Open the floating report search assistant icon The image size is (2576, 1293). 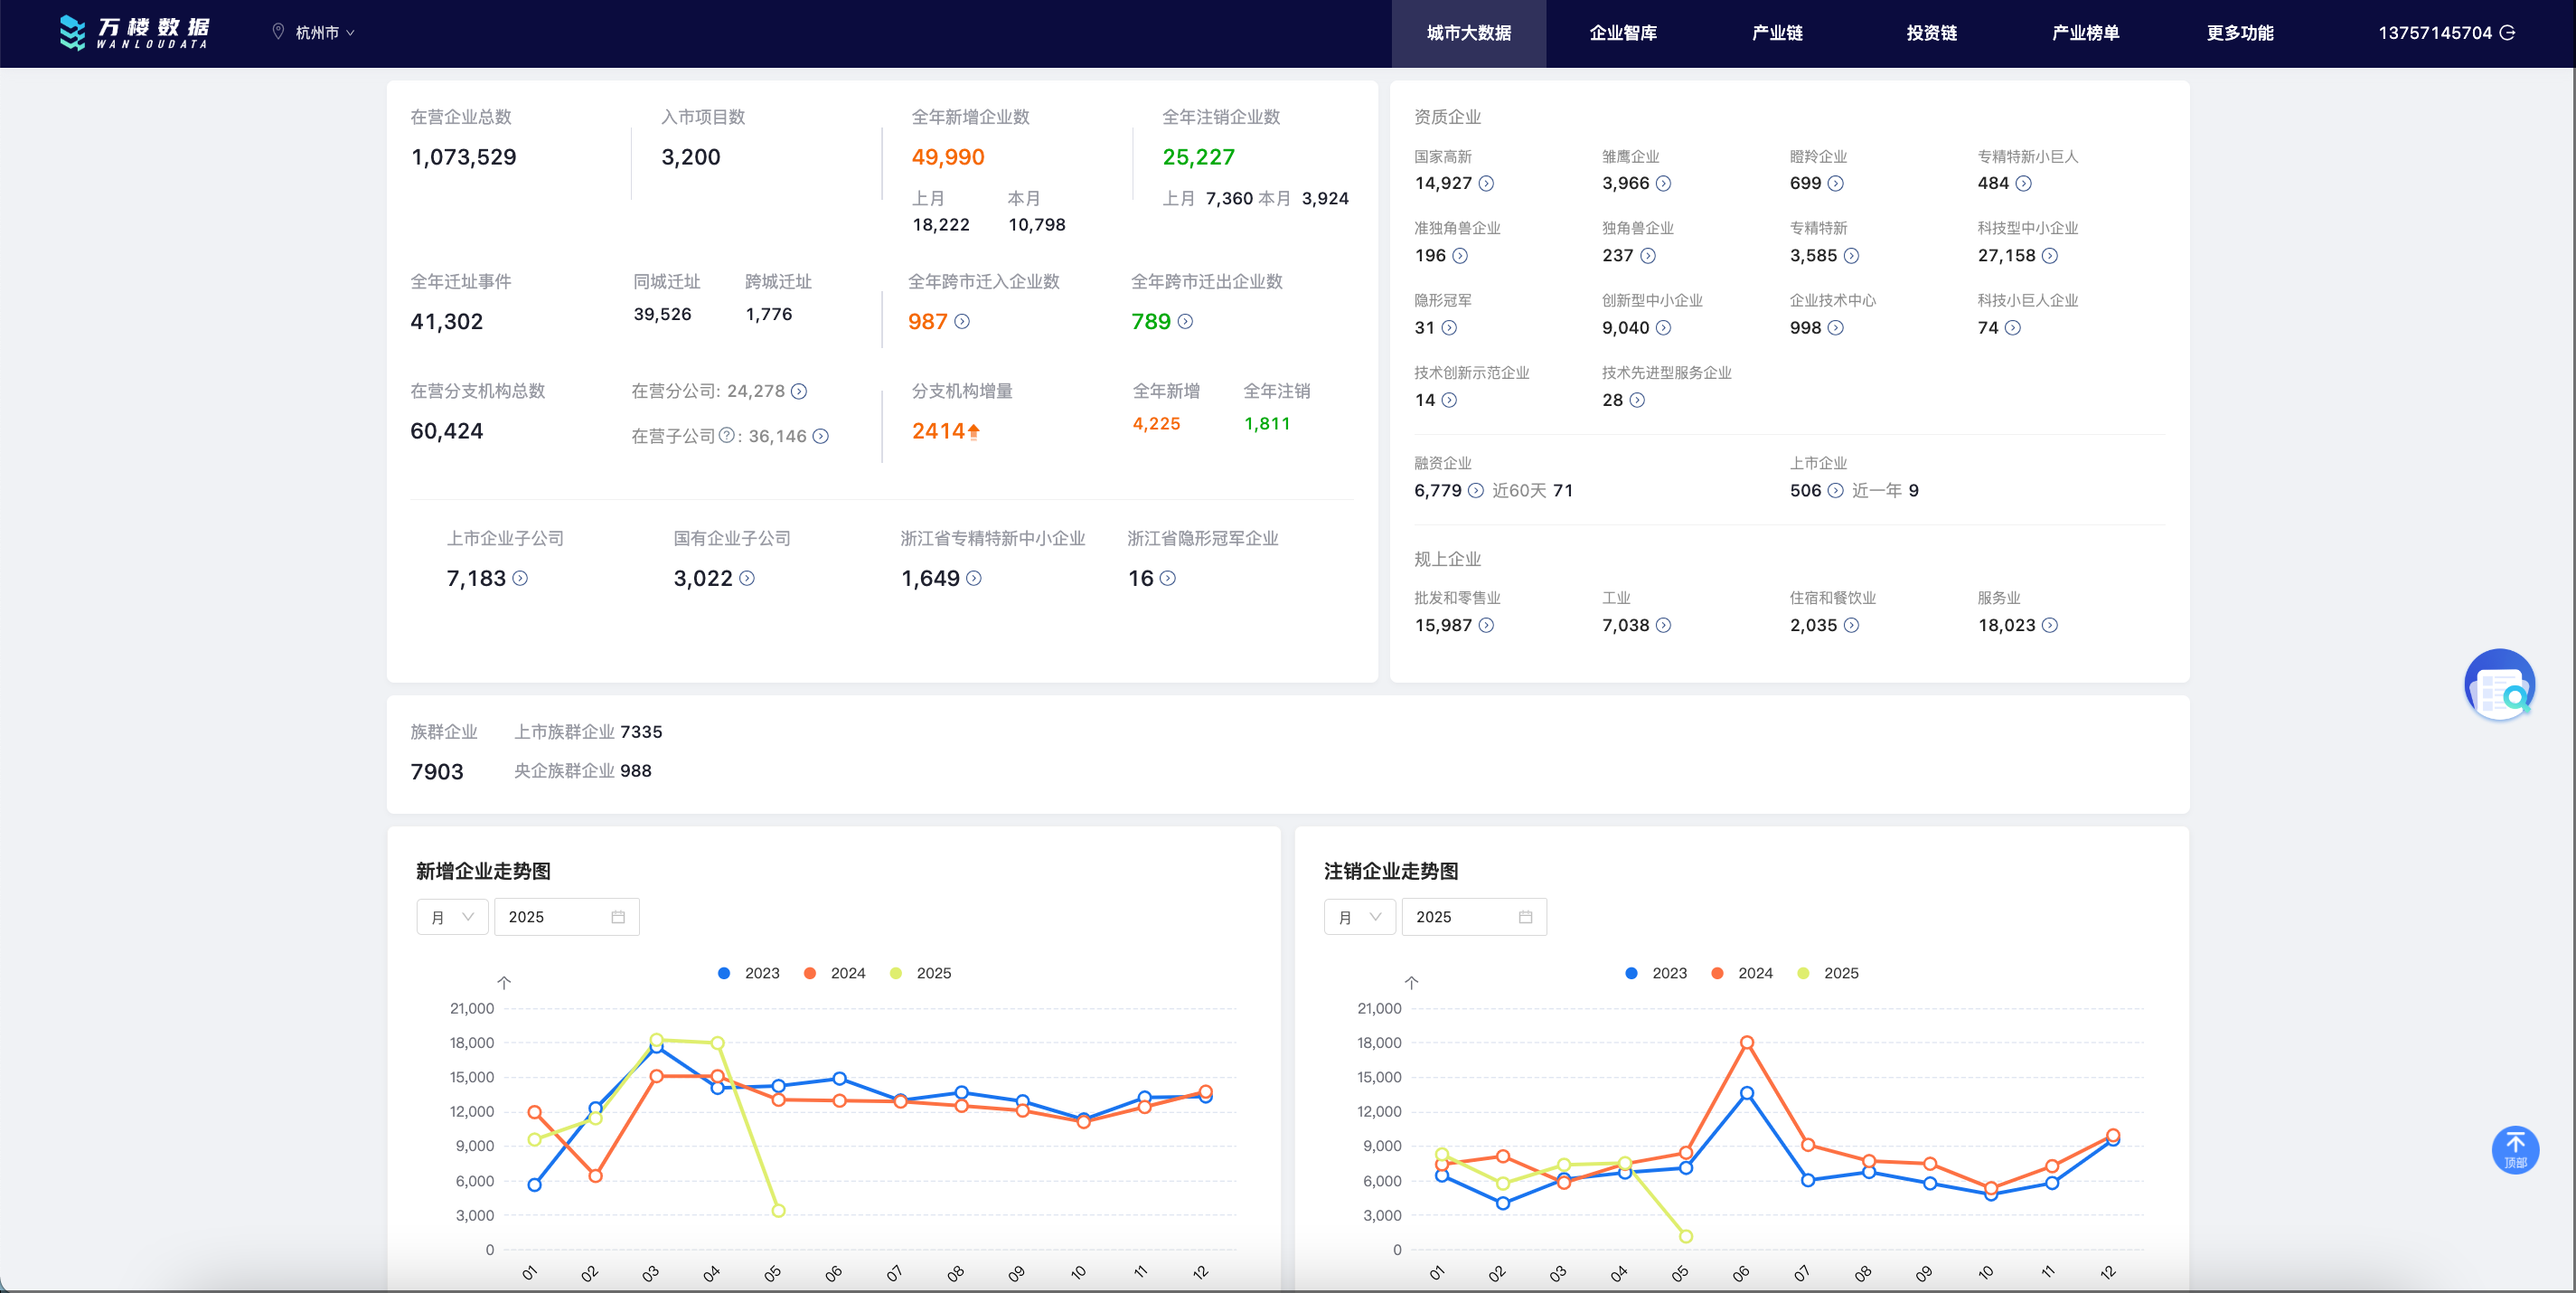point(2498,685)
